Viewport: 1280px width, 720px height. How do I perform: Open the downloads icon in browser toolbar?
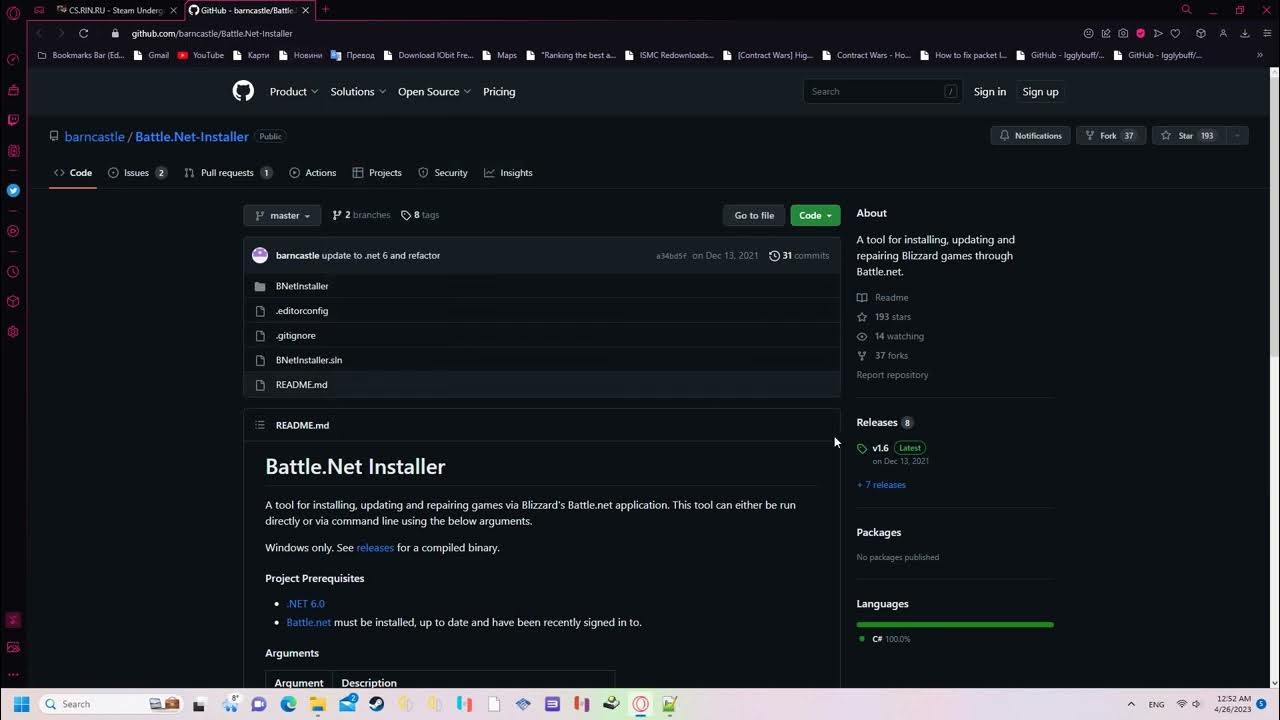tap(1245, 33)
